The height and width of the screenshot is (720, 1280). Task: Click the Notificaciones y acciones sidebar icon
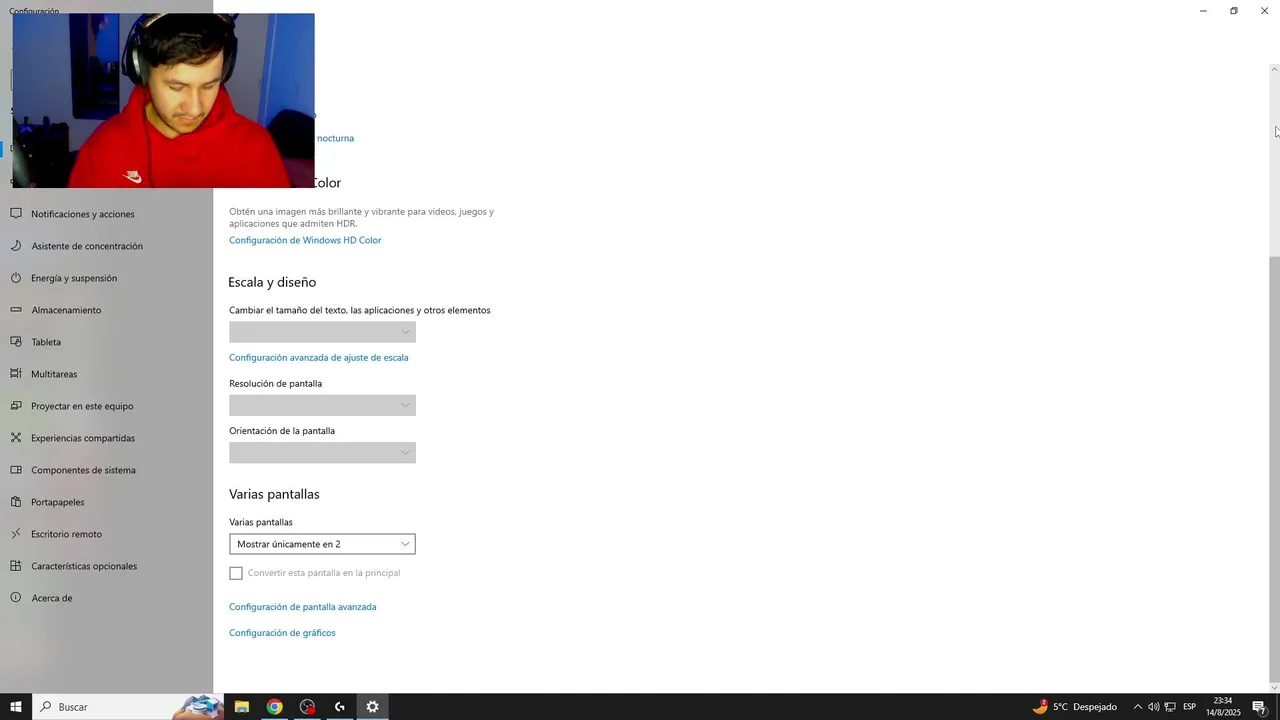[16, 214]
